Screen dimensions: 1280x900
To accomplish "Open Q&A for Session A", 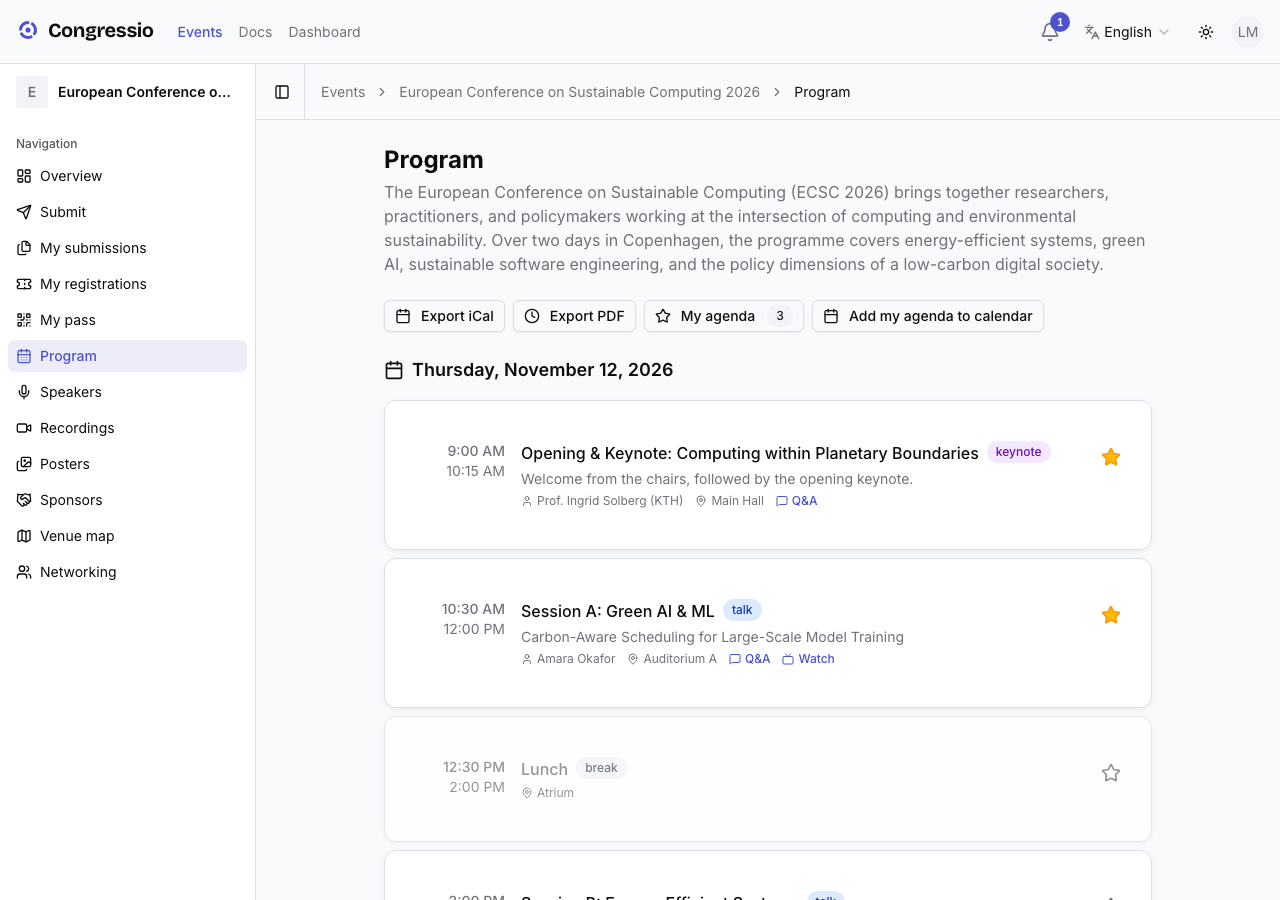I will [750, 659].
